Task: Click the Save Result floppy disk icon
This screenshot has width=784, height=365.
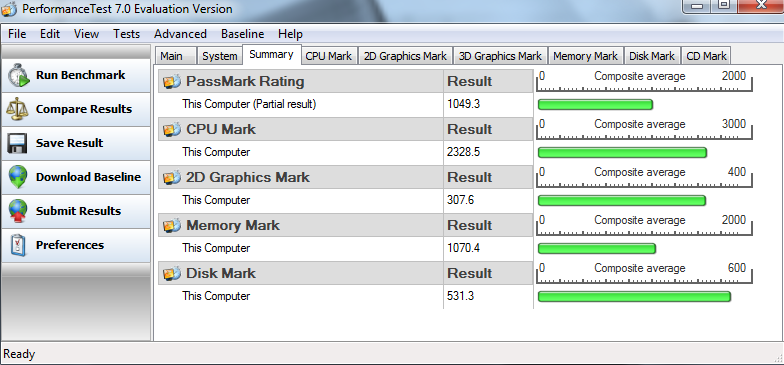Action: click(x=17, y=143)
